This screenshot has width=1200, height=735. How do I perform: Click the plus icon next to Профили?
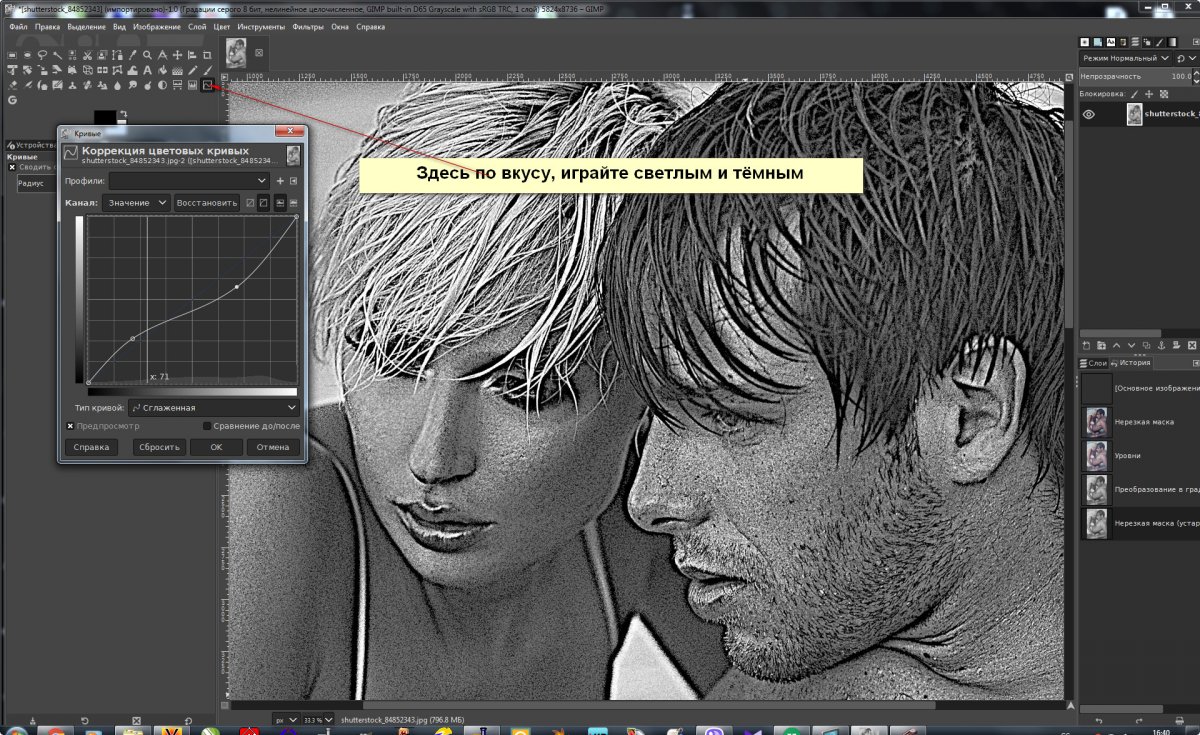point(280,181)
